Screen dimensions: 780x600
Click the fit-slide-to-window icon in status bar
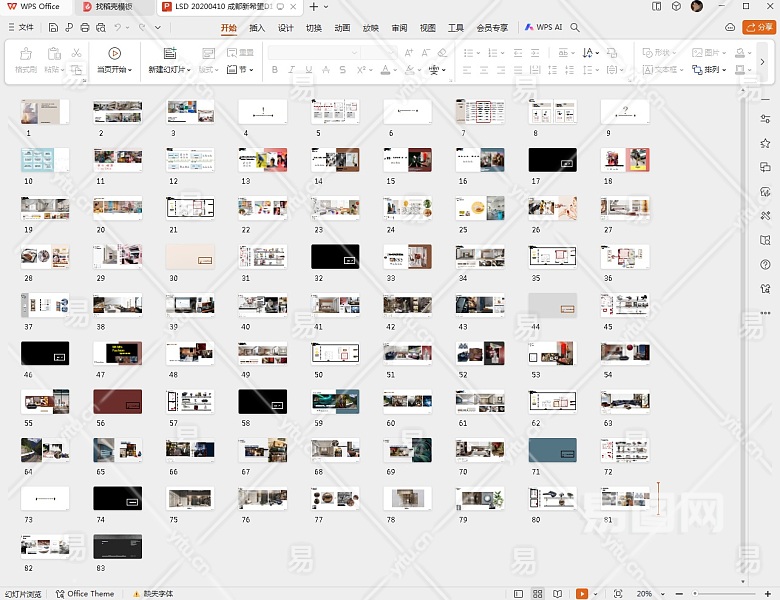coord(617,594)
